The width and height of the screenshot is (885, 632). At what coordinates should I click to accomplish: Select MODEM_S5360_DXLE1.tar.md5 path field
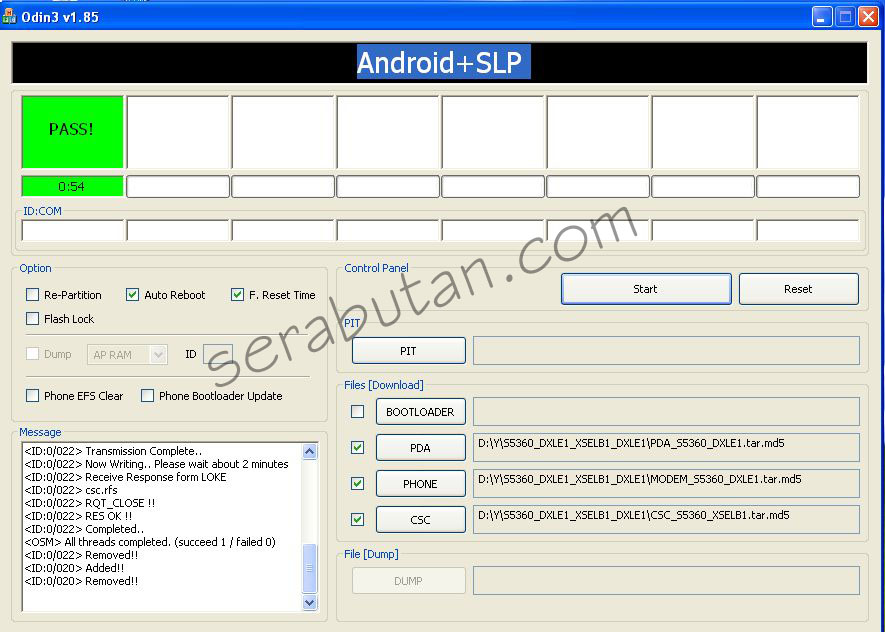click(x=666, y=484)
